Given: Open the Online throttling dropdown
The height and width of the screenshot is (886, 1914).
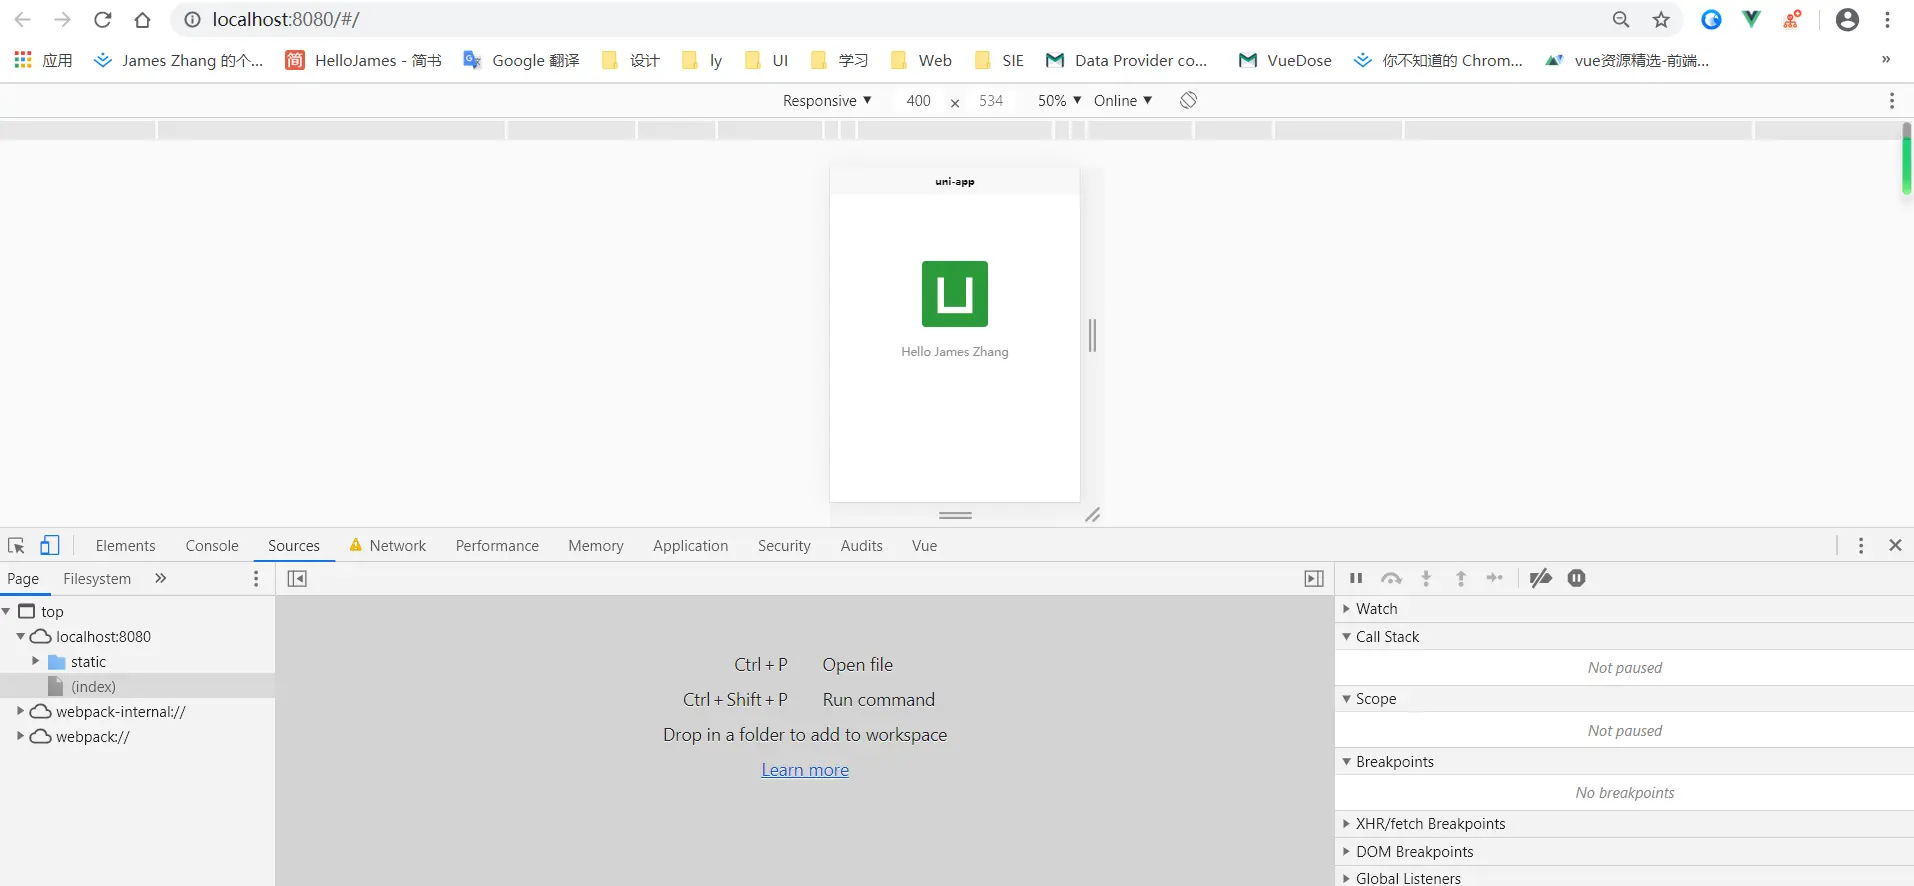Looking at the screenshot, I should tap(1123, 100).
